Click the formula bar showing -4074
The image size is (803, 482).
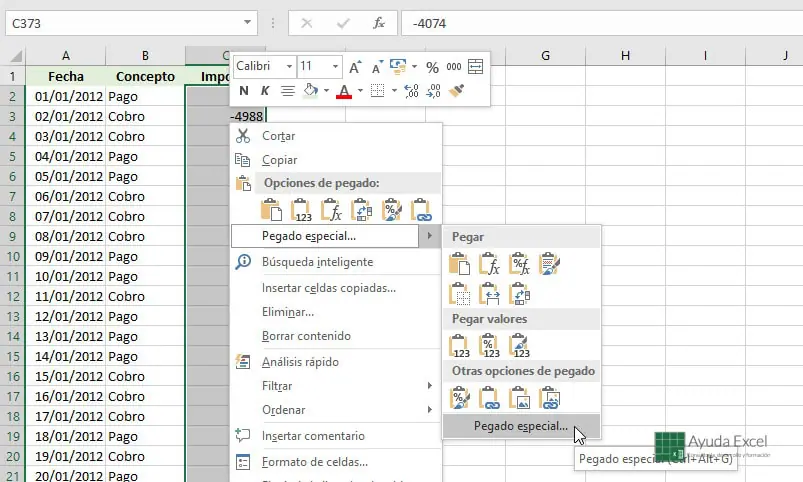click(600, 23)
